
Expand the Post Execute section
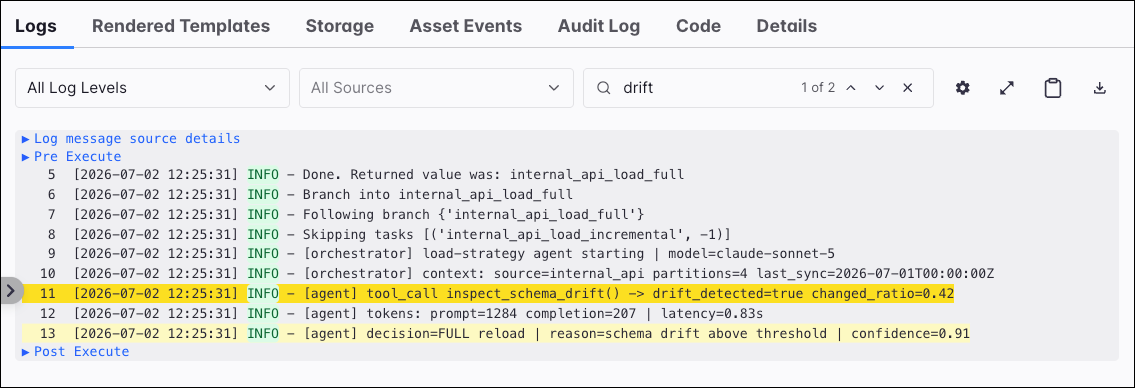[75, 352]
